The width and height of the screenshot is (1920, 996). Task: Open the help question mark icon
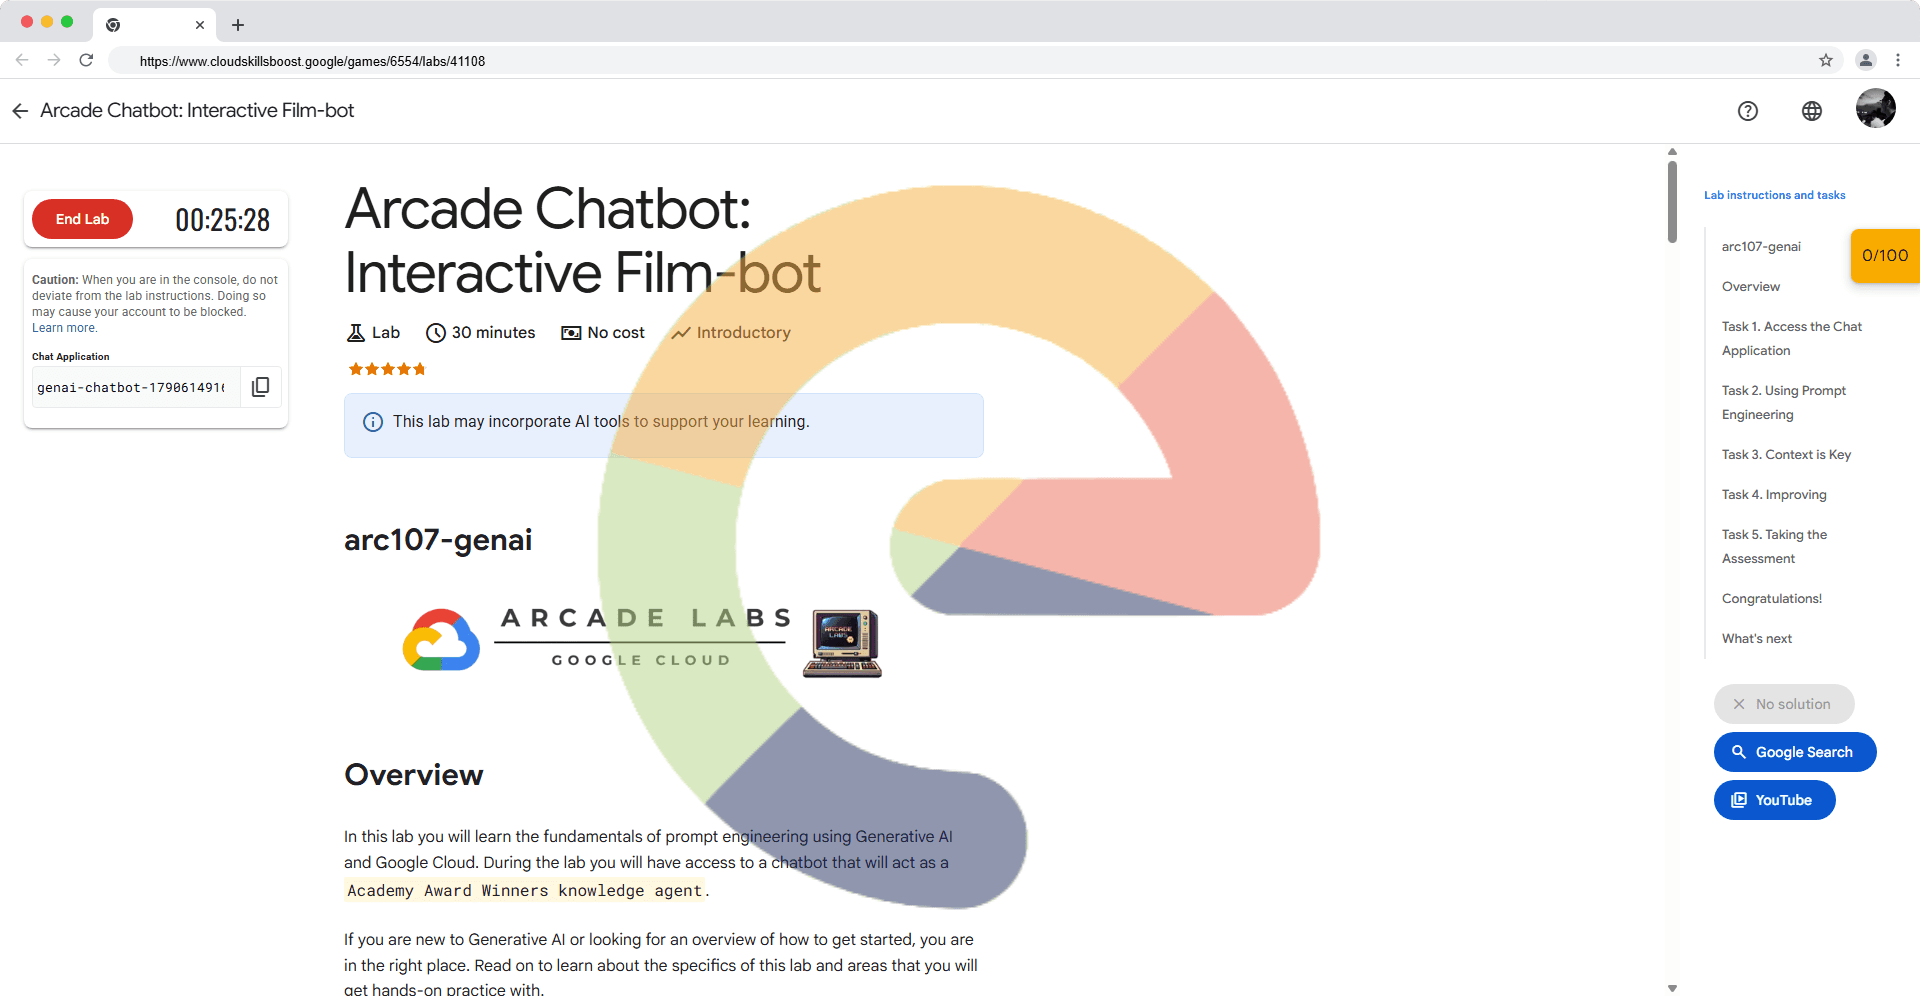click(1747, 111)
